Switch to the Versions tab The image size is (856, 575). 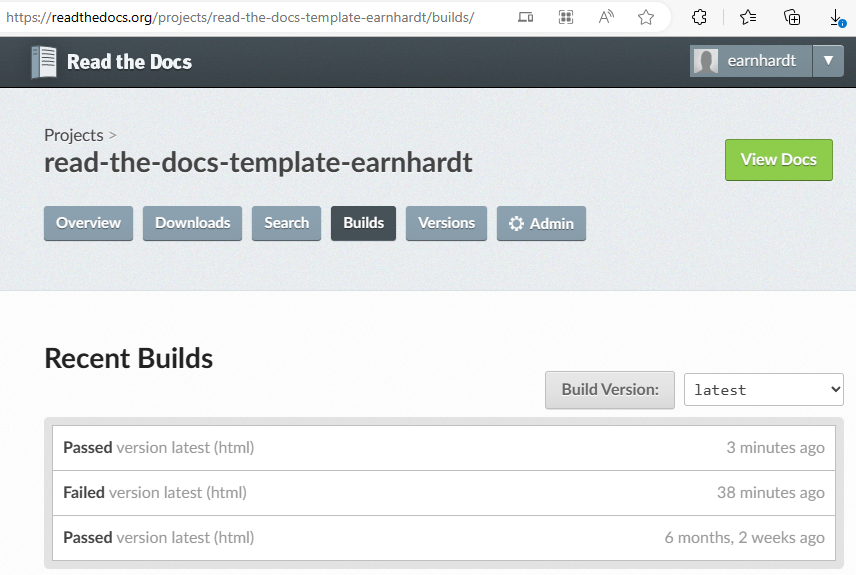447,223
